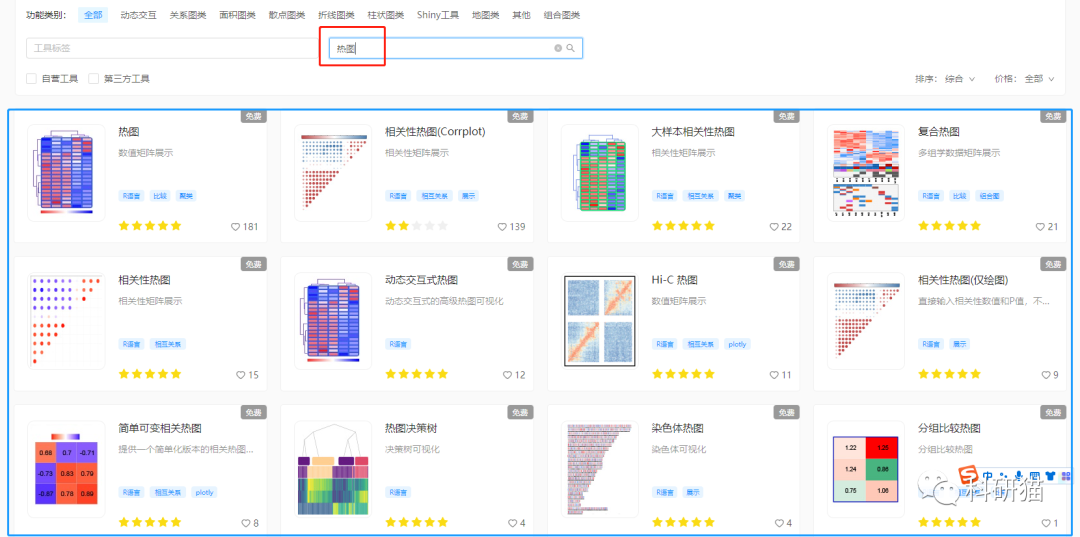Like the 热图 tool with 181 hearts
This screenshot has width=1080, height=537.
235,227
